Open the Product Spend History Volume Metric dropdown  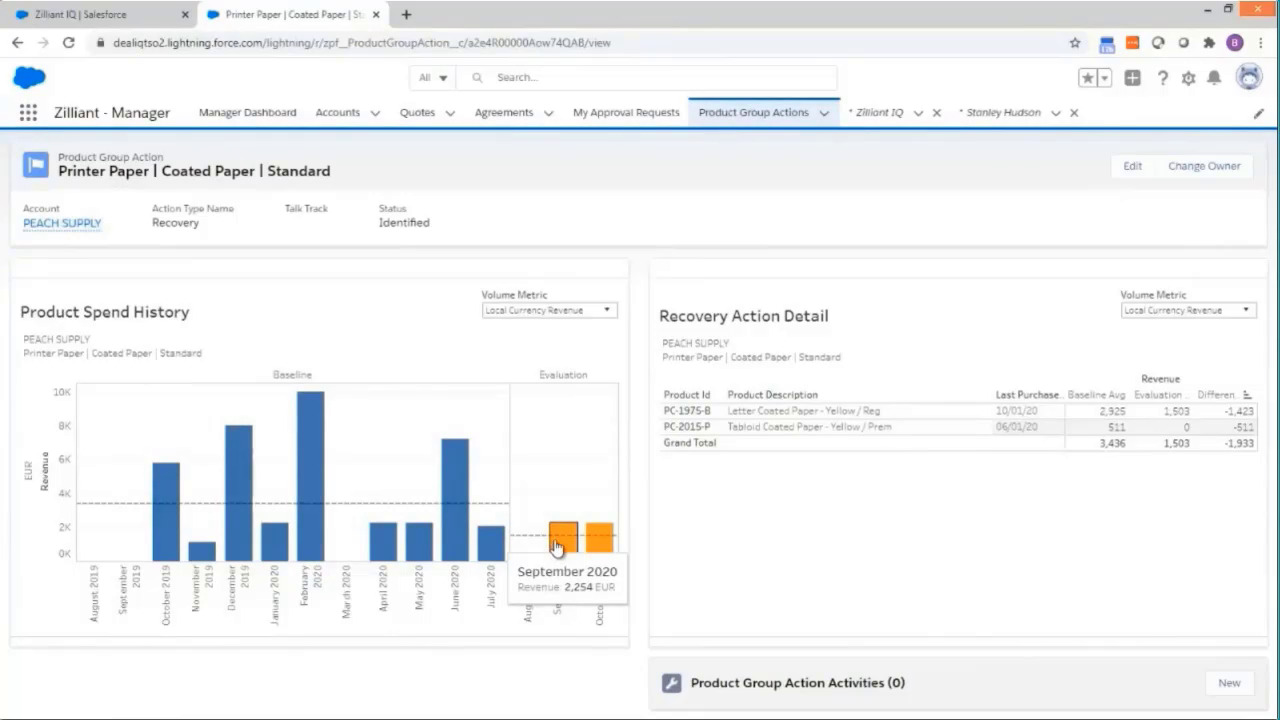coord(549,311)
